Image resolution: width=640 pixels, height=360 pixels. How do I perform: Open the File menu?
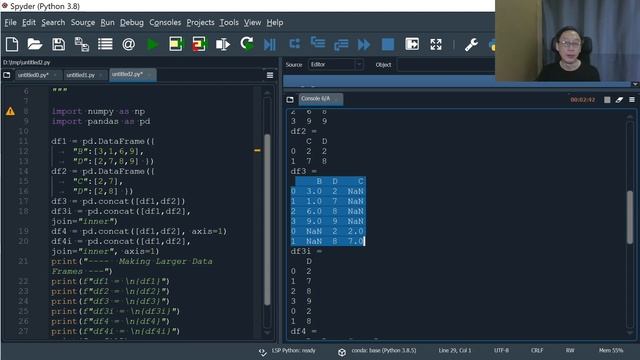click(10, 22)
